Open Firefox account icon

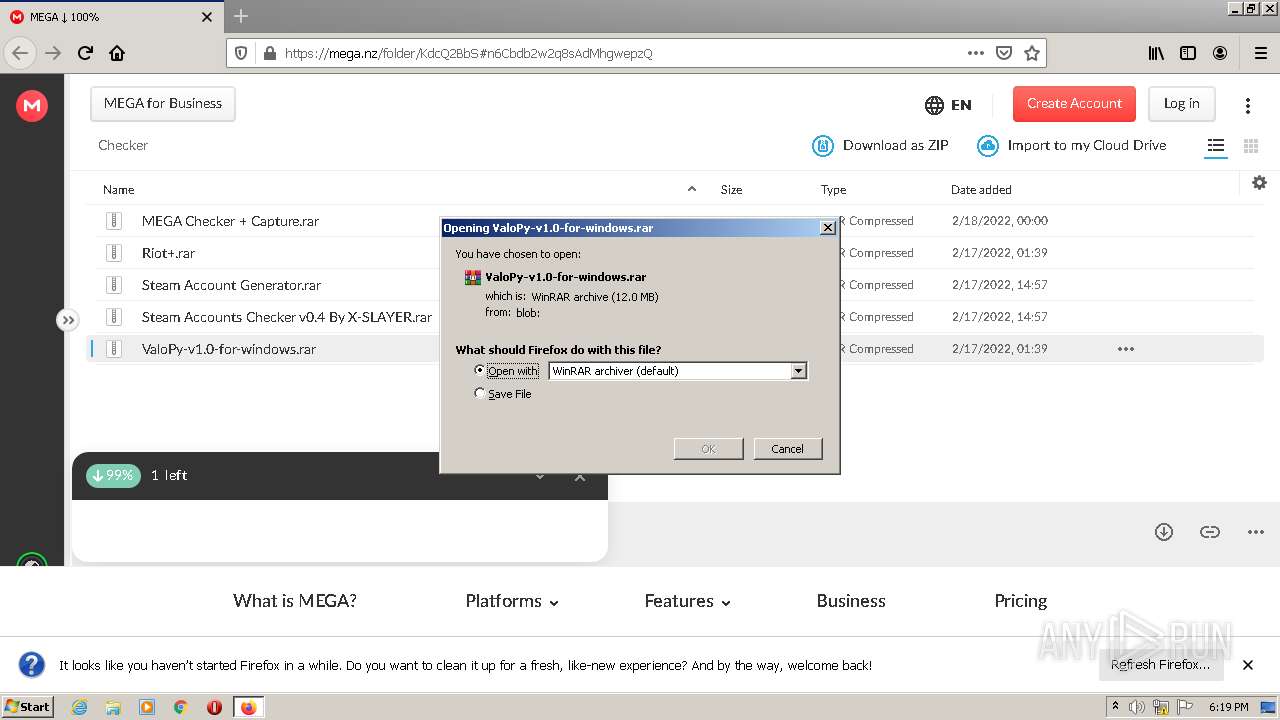(x=1220, y=53)
